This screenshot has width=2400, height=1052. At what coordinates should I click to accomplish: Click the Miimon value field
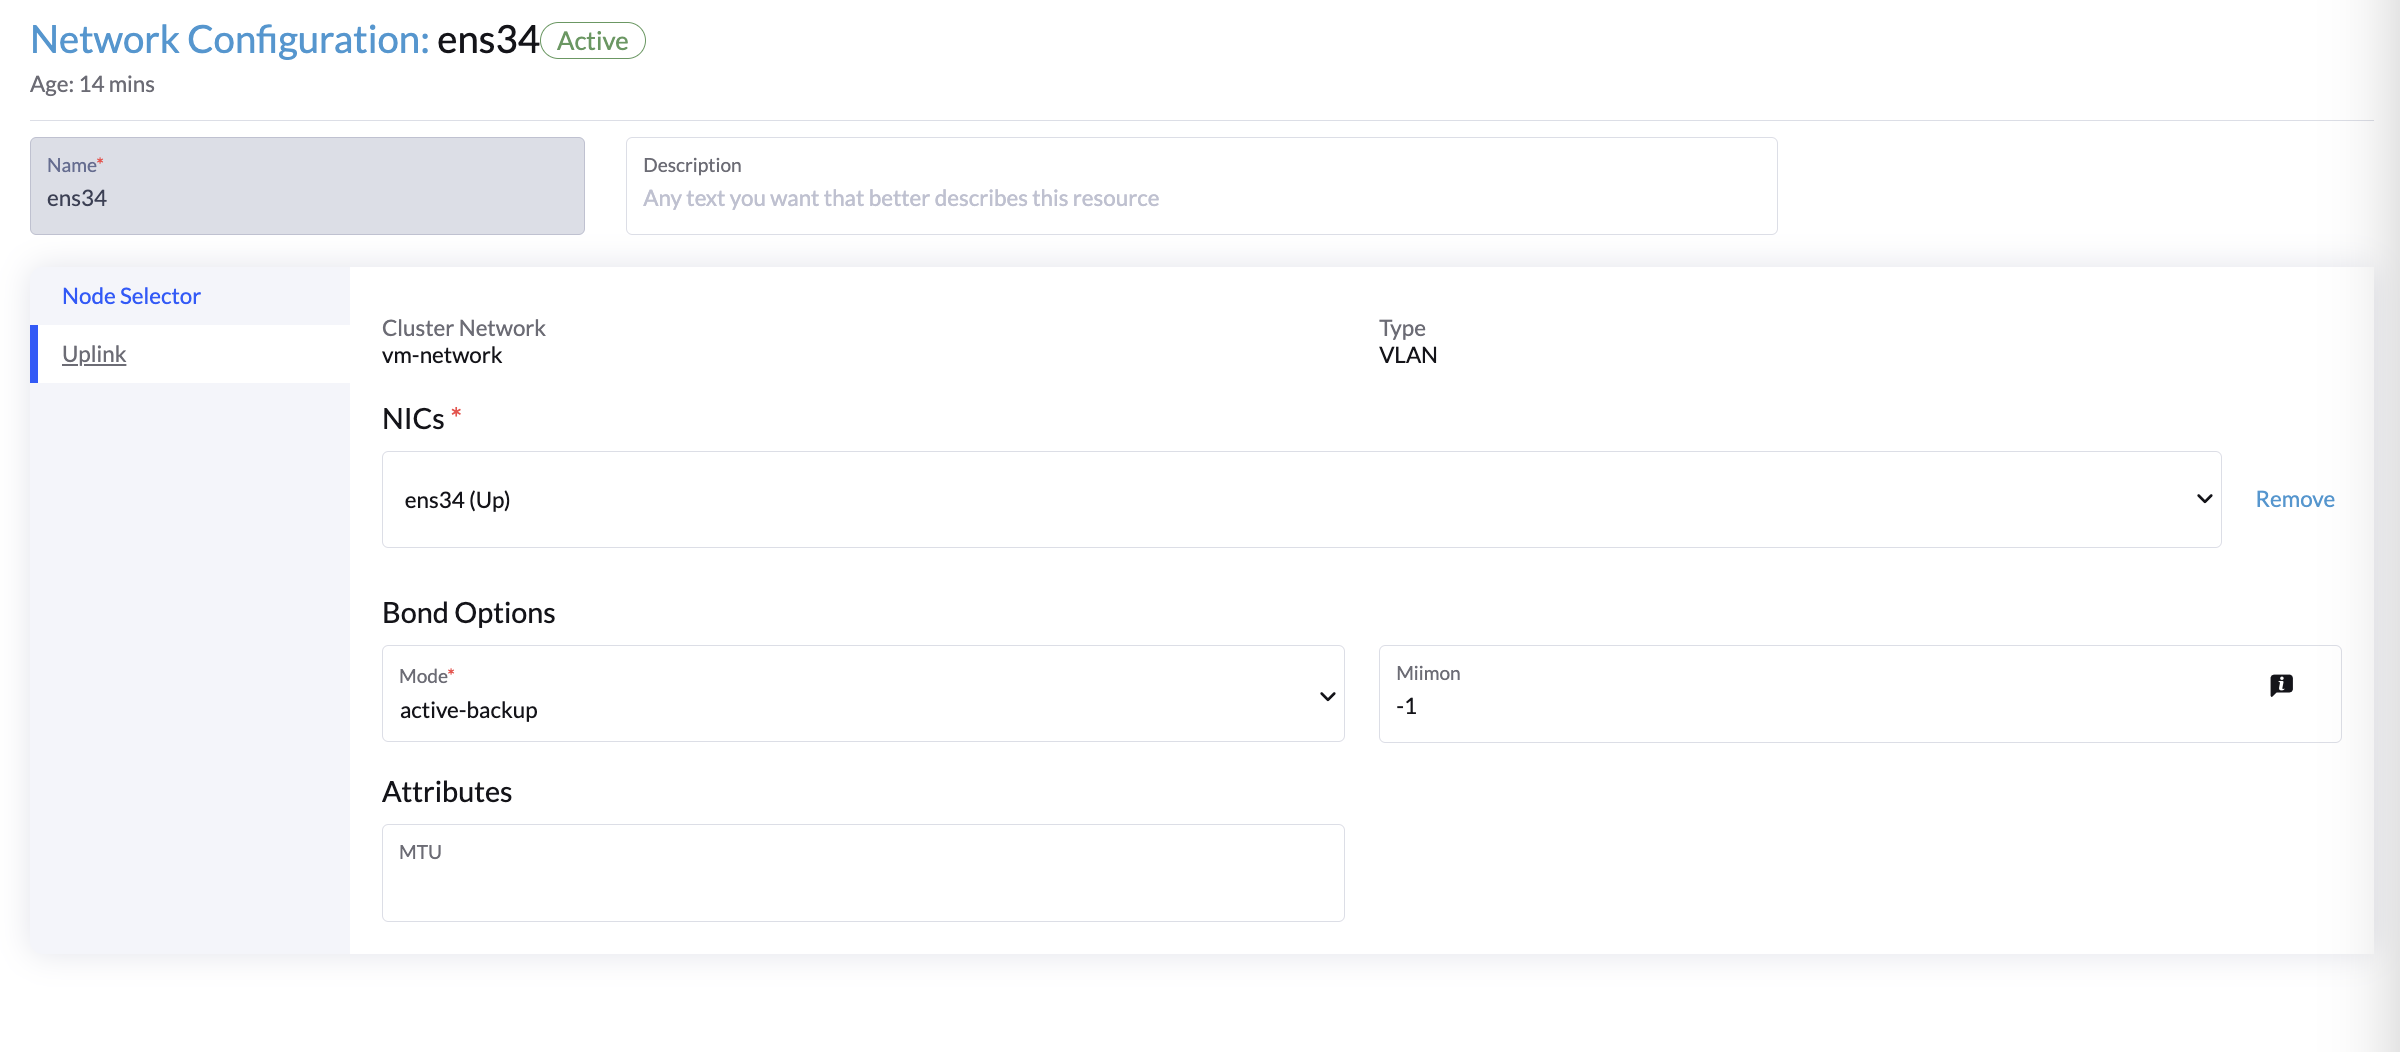pos(1800,706)
